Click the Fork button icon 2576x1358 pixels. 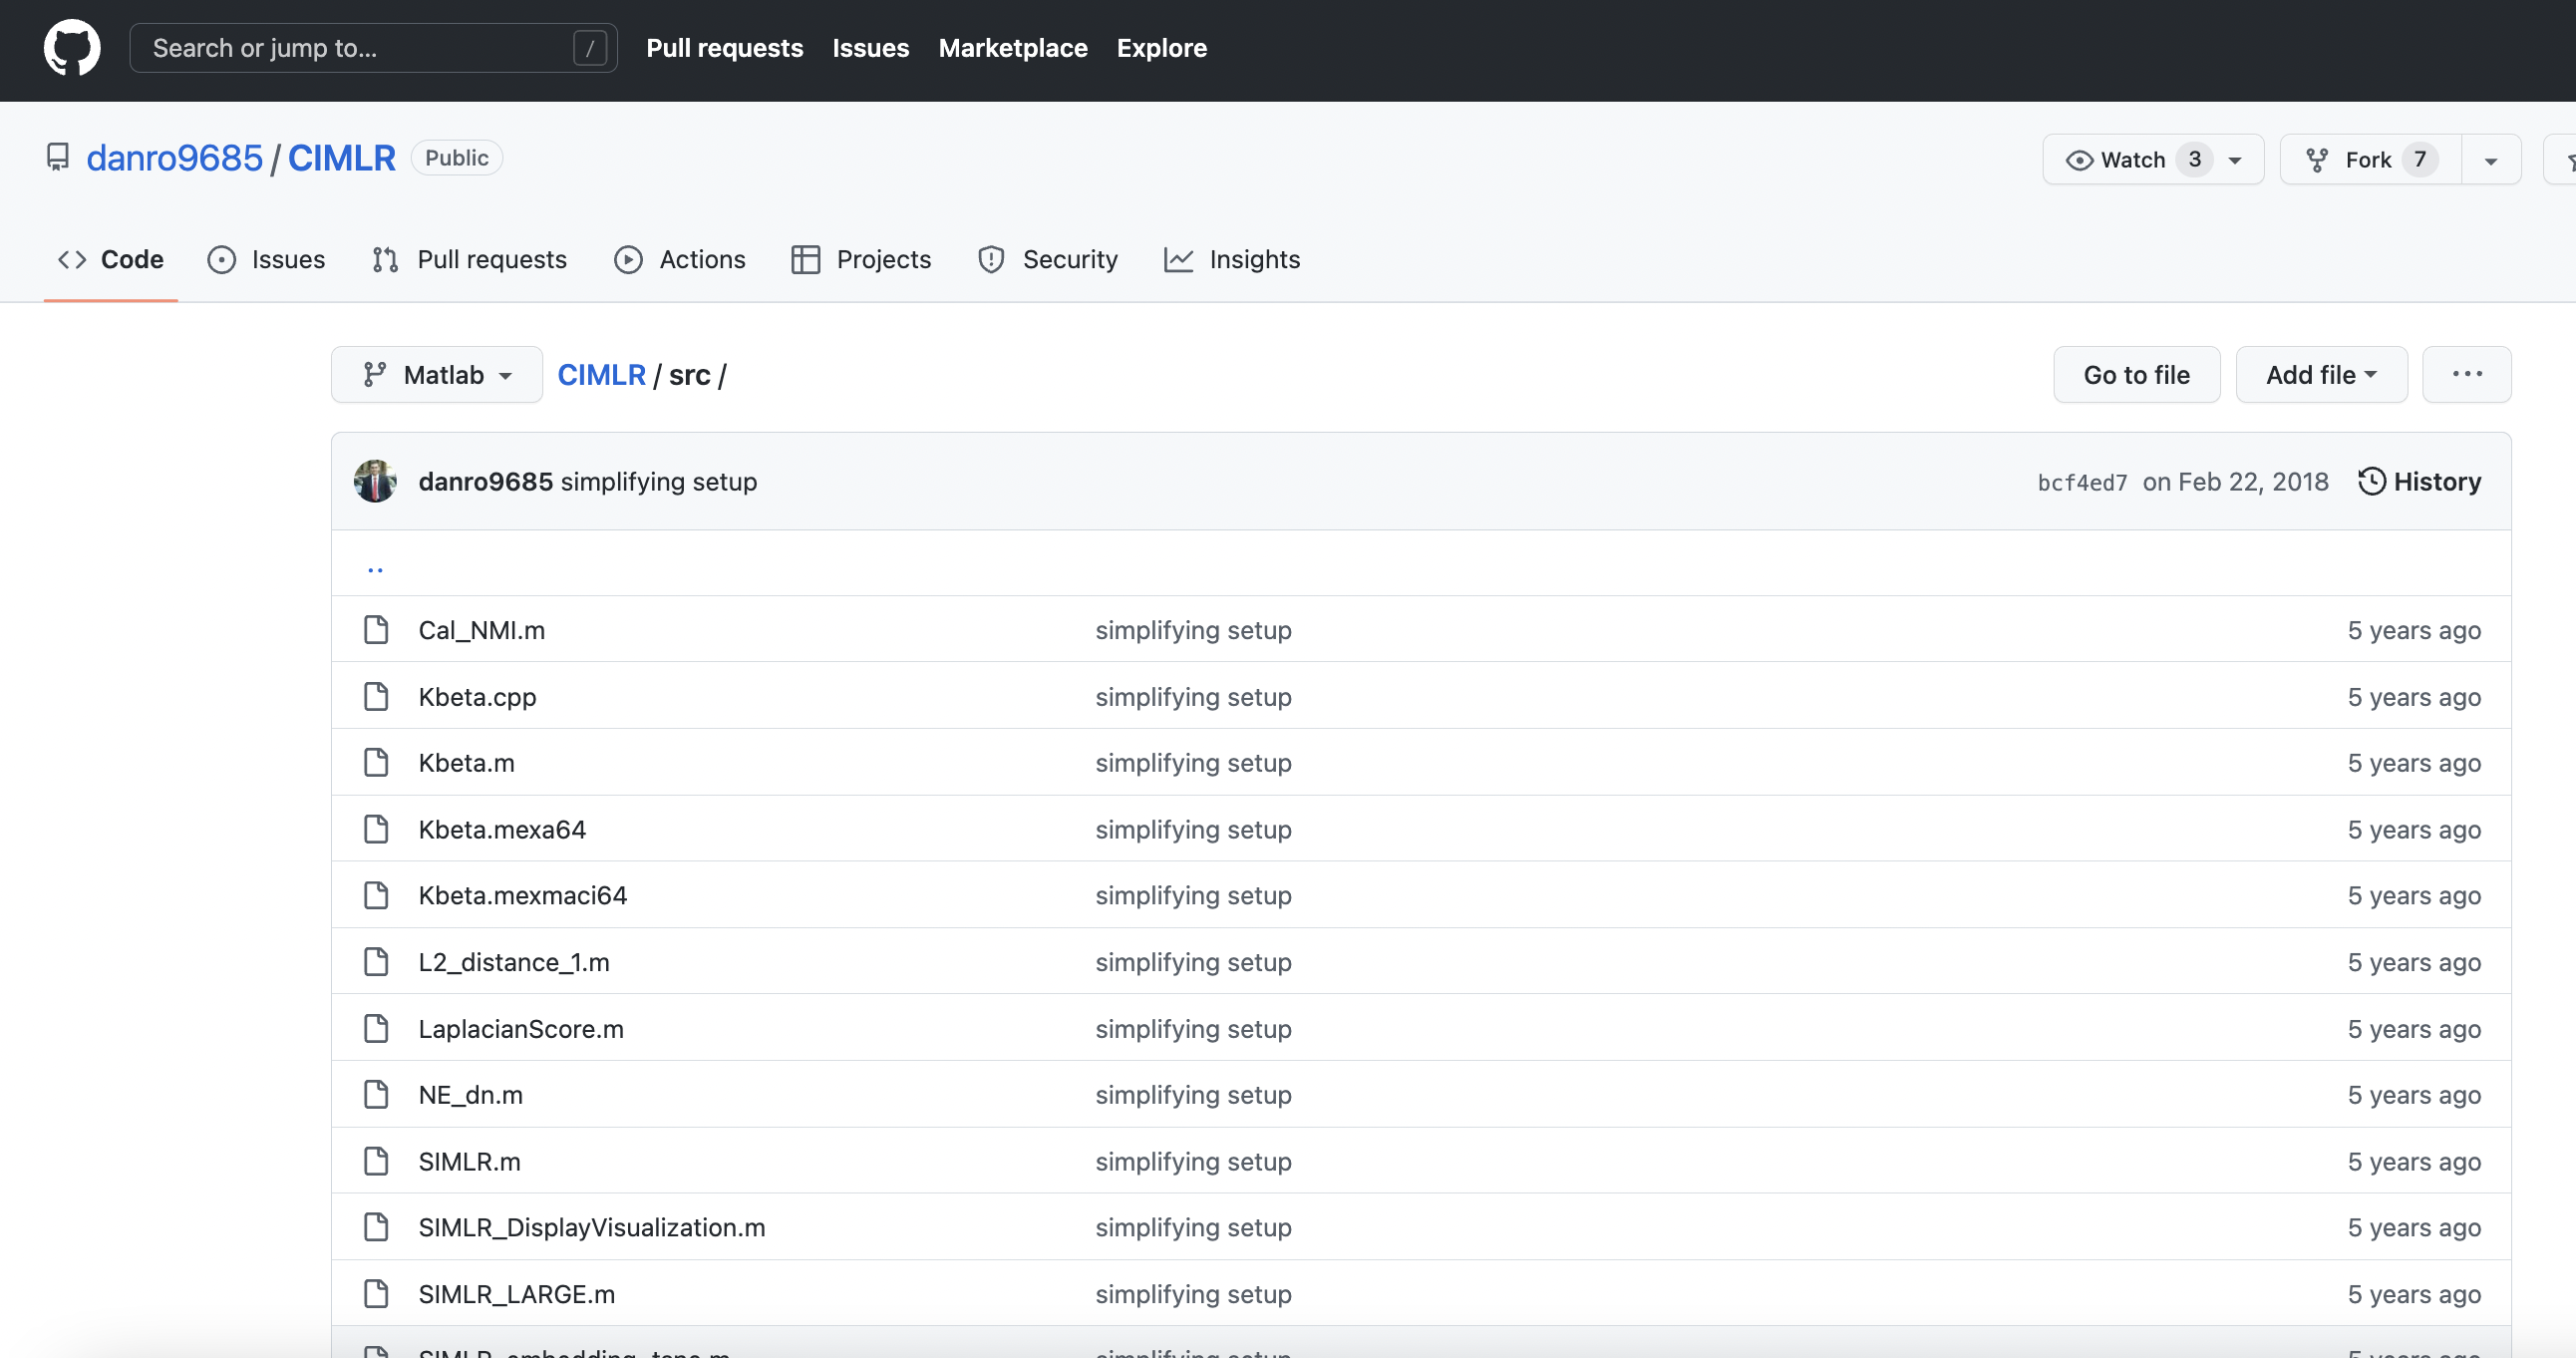tap(2316, 160)
